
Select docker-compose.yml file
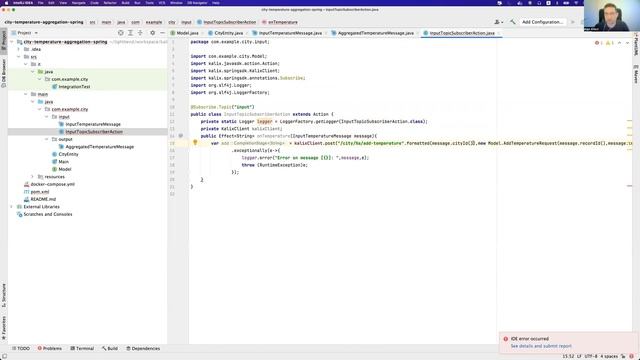[53, 184]
